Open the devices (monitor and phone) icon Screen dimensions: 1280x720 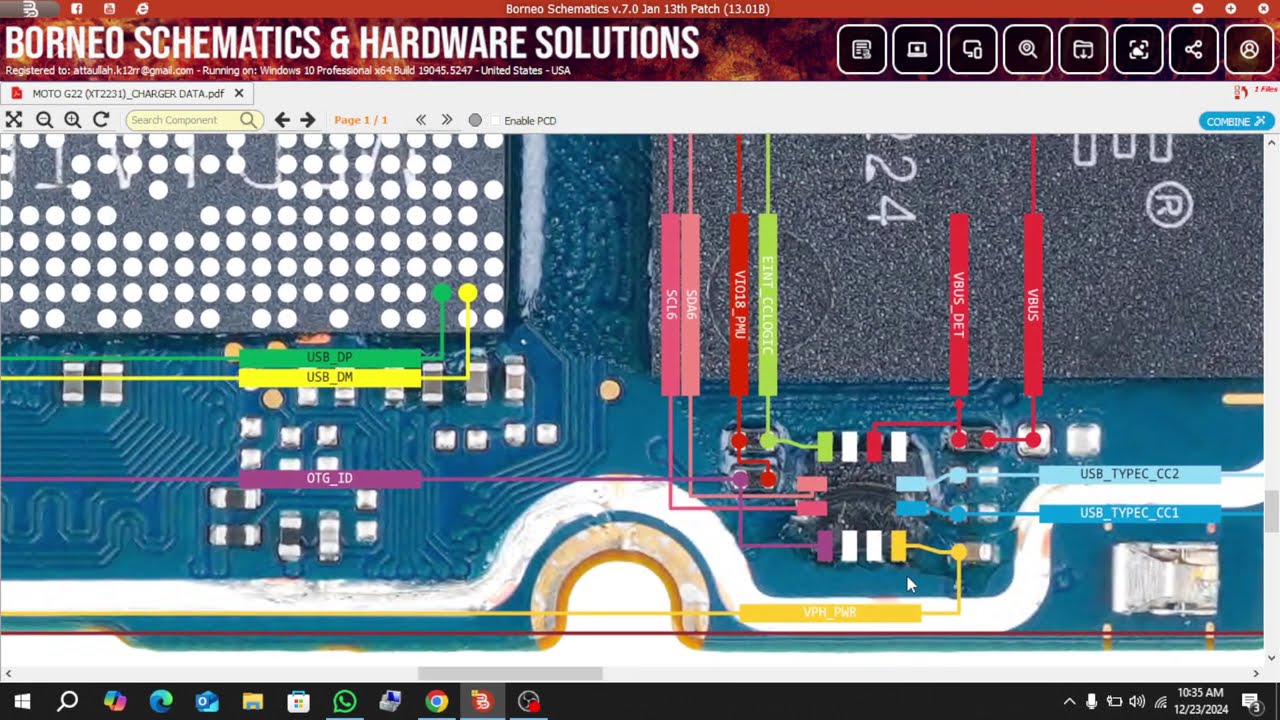972,49
